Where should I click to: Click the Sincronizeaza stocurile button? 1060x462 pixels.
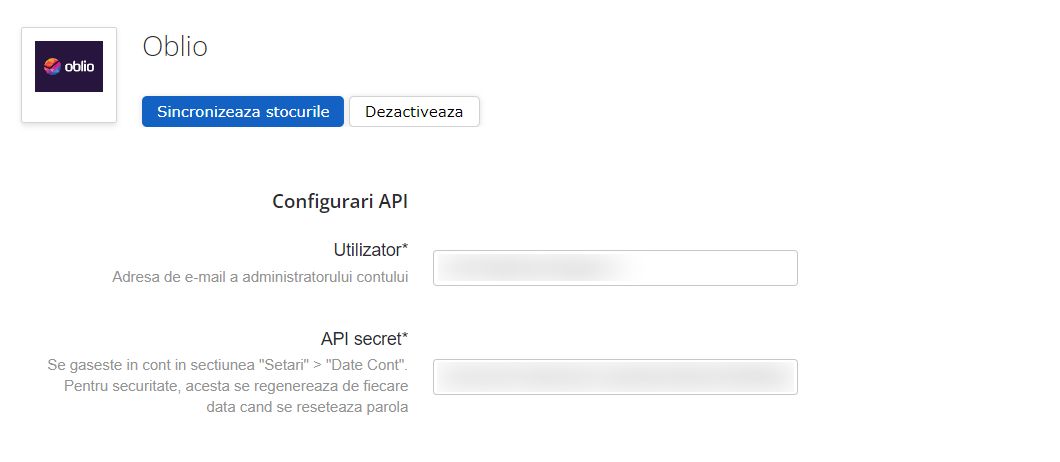pos(243,112)
